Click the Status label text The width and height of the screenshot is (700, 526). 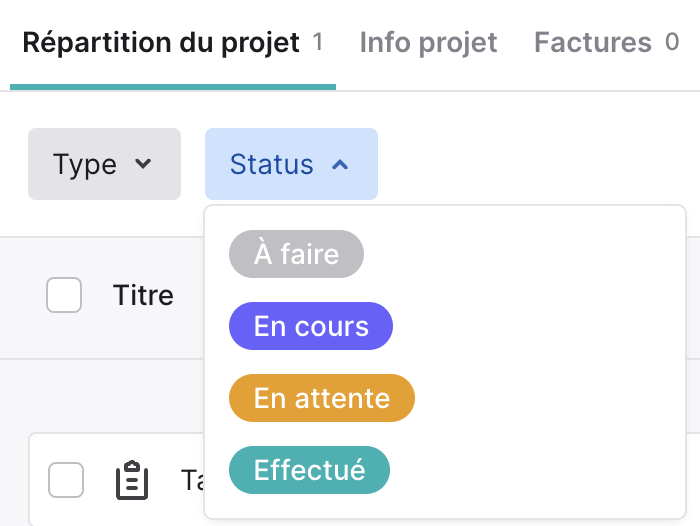click(x=271, y=164)
